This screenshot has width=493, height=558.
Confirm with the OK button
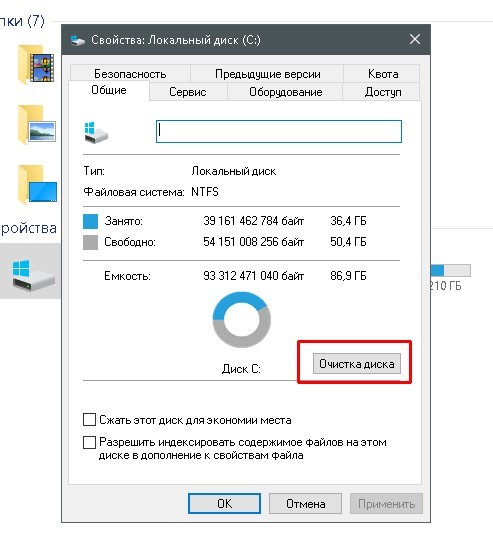click(x=224, y=504)
